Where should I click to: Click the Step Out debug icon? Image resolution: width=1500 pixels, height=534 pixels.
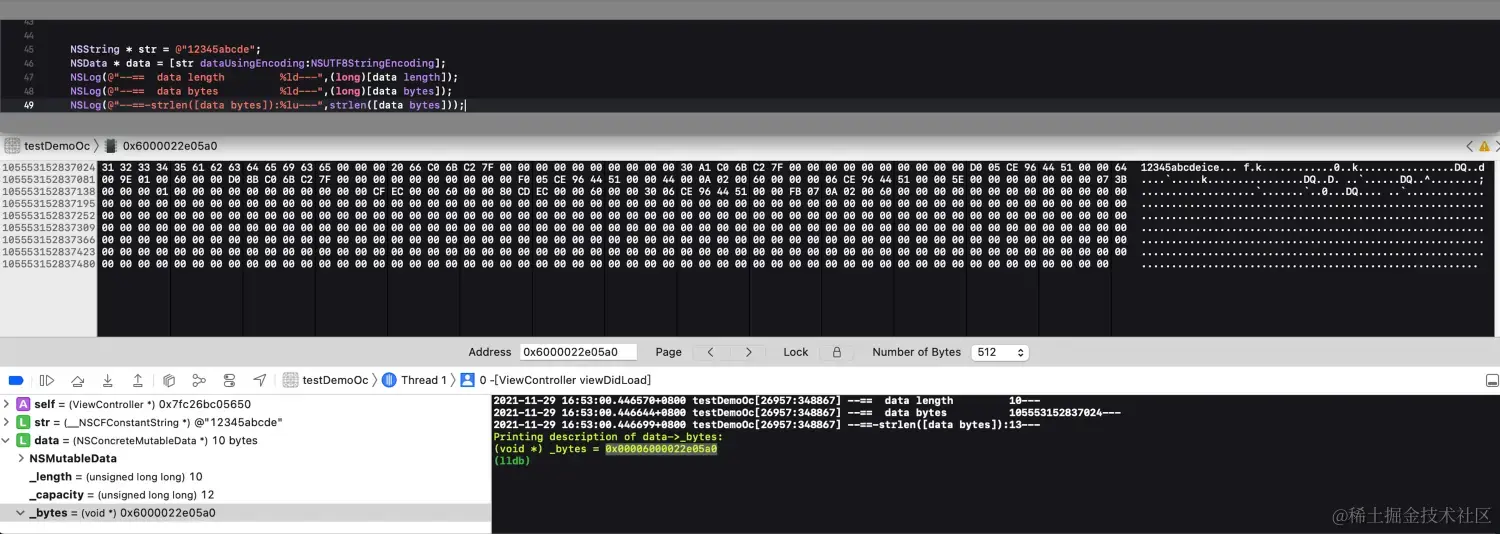[138, 380]
